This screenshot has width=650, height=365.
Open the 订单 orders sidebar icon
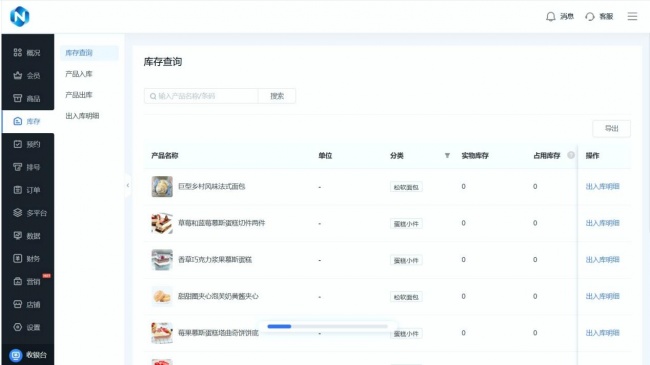pos(17,190)
